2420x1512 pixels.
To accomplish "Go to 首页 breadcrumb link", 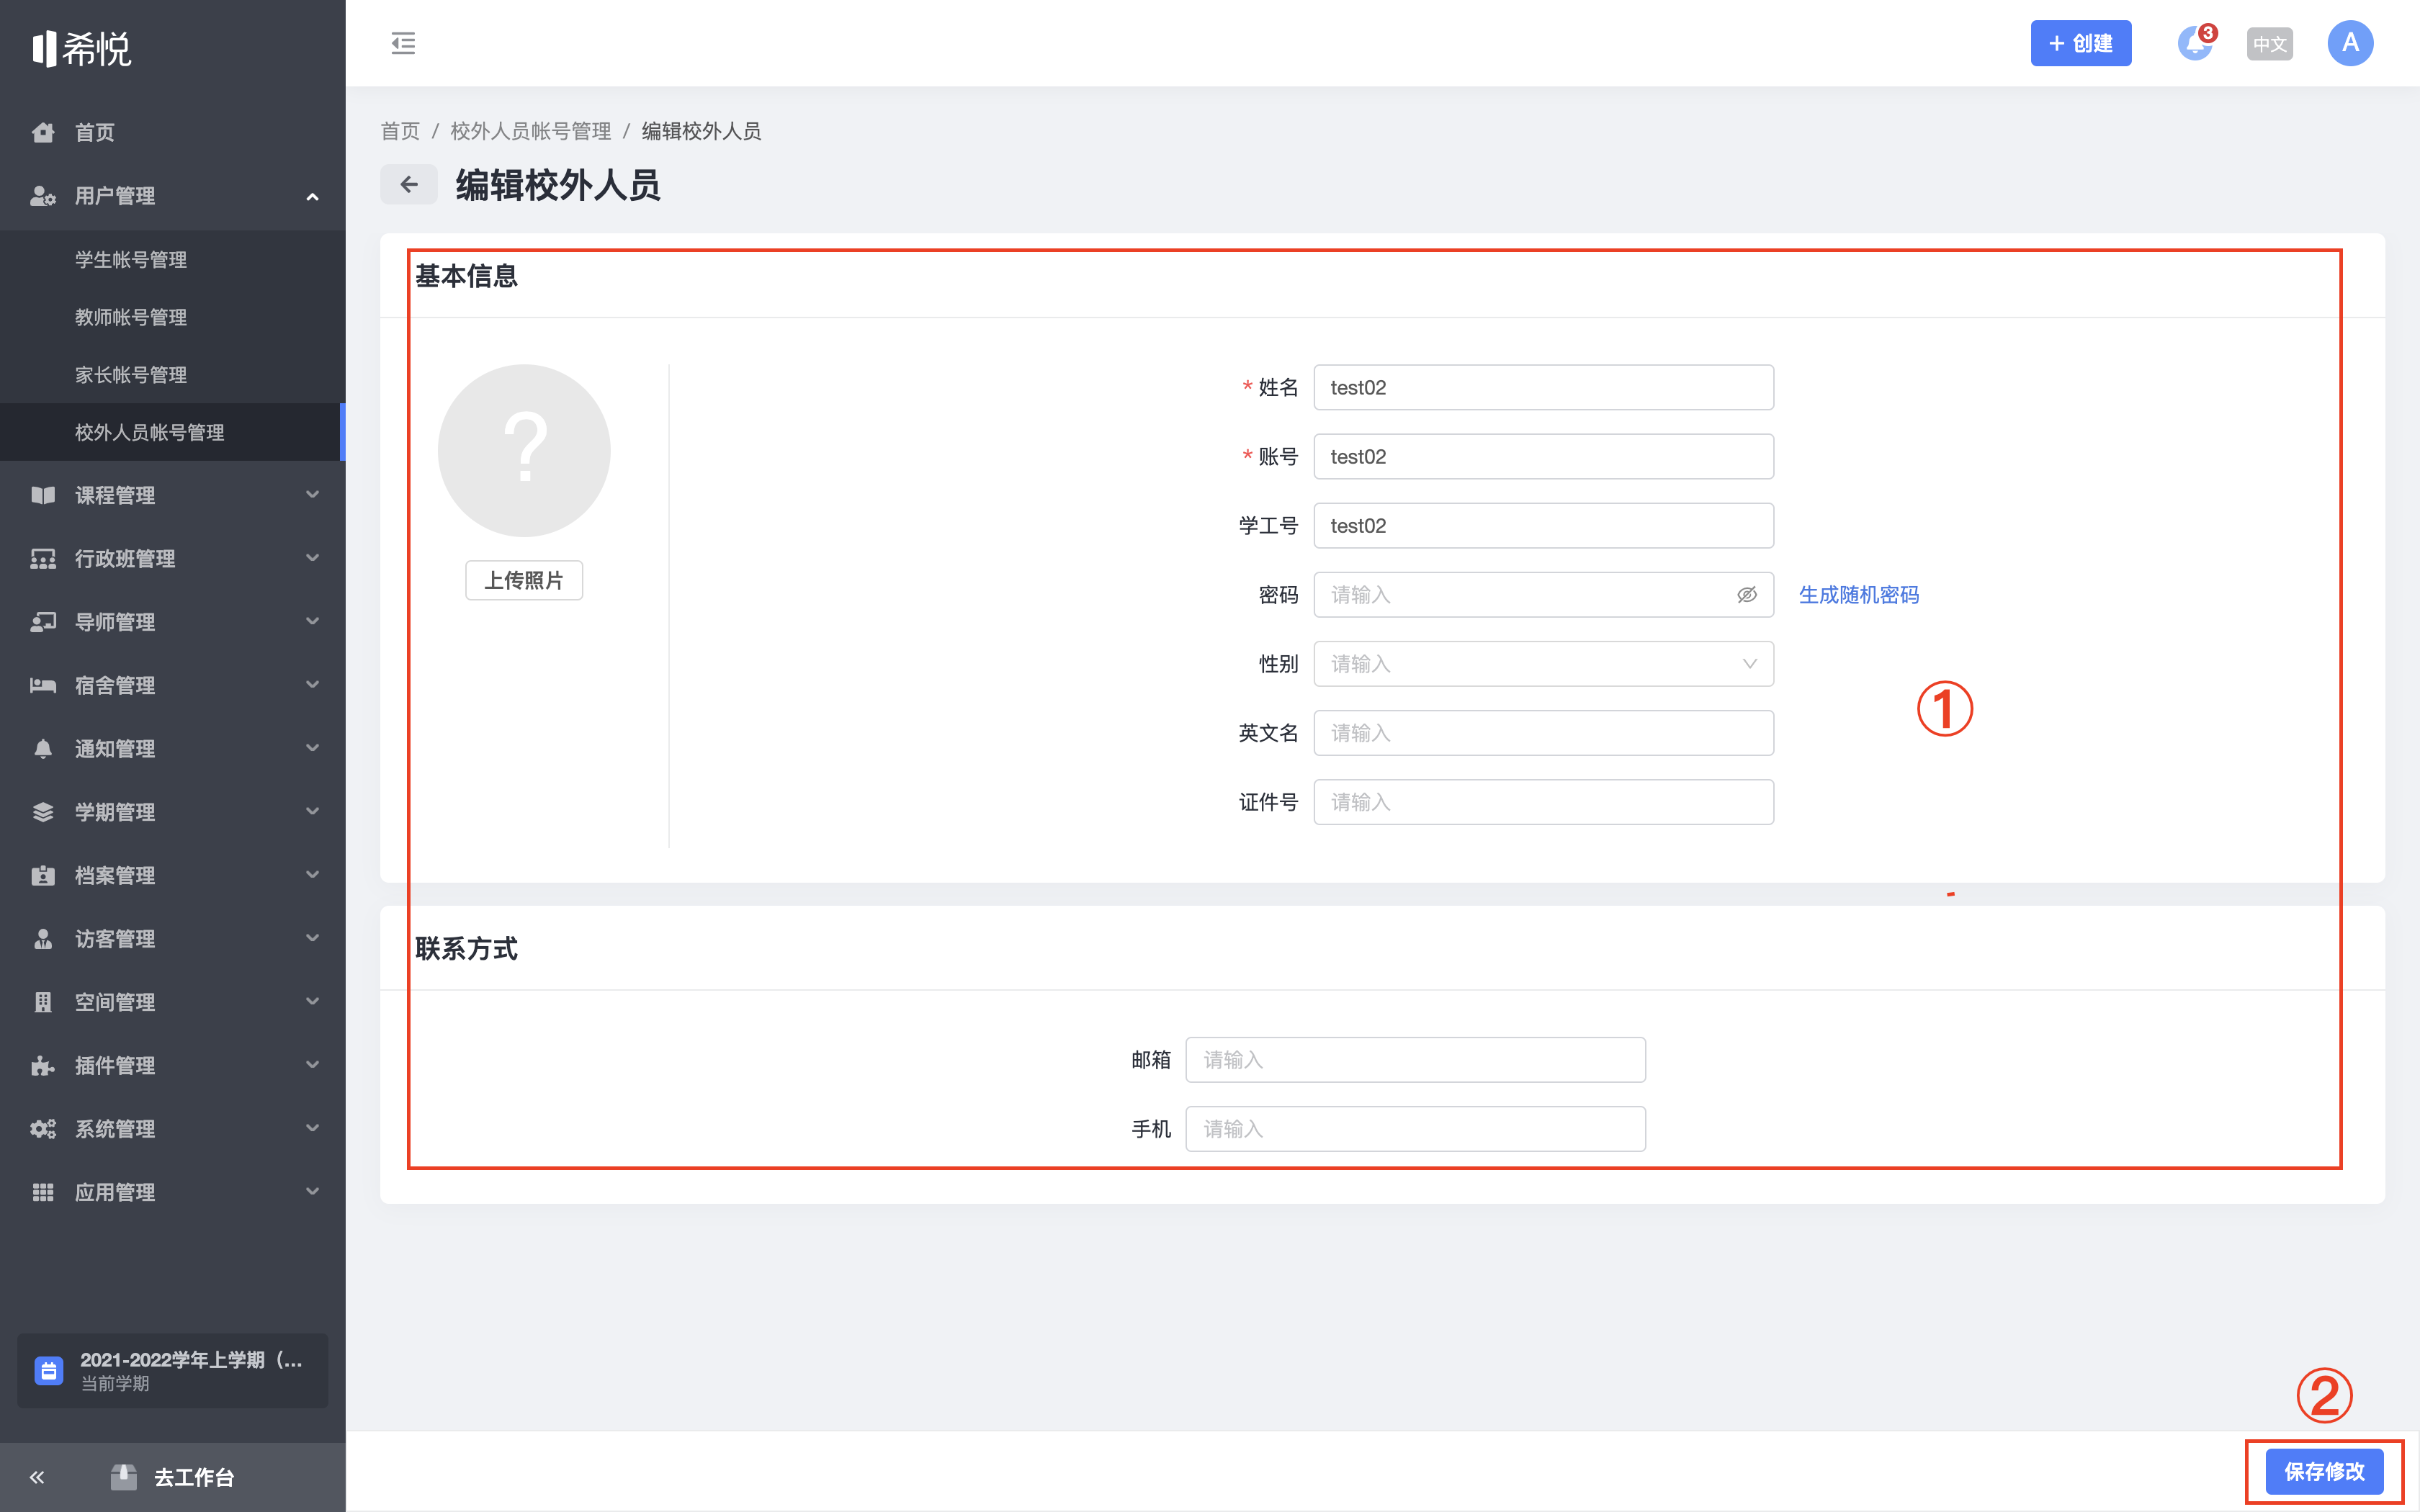I will pyautogui.click(x=400, y=131).
